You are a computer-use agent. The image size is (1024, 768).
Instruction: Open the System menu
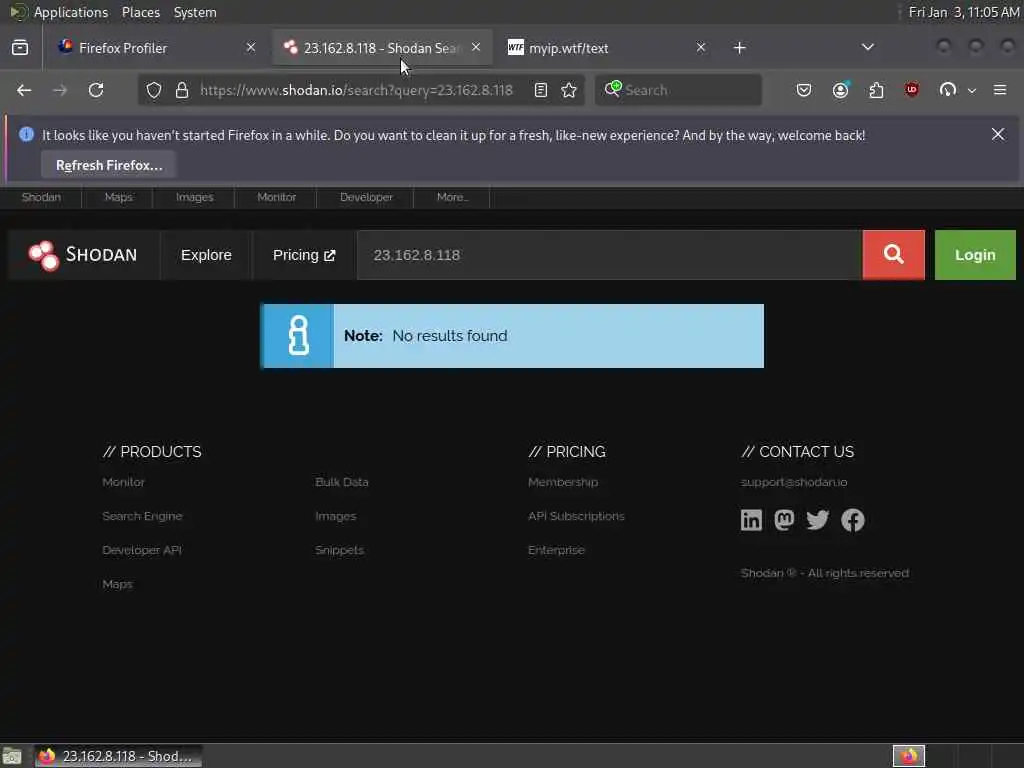(195, 12)
